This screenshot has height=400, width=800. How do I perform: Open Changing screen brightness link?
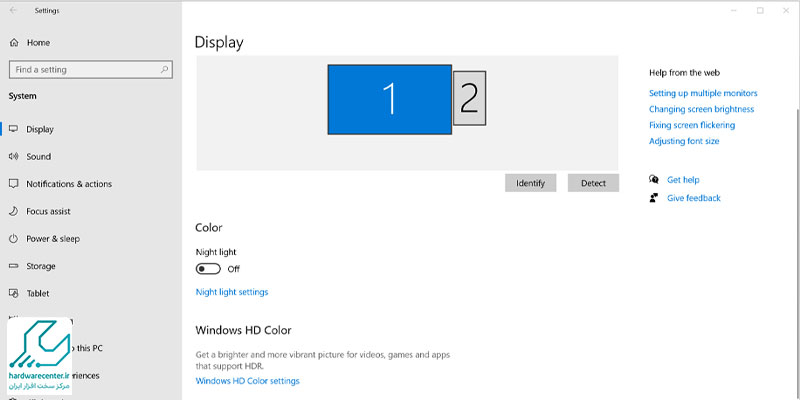point(702,109)
